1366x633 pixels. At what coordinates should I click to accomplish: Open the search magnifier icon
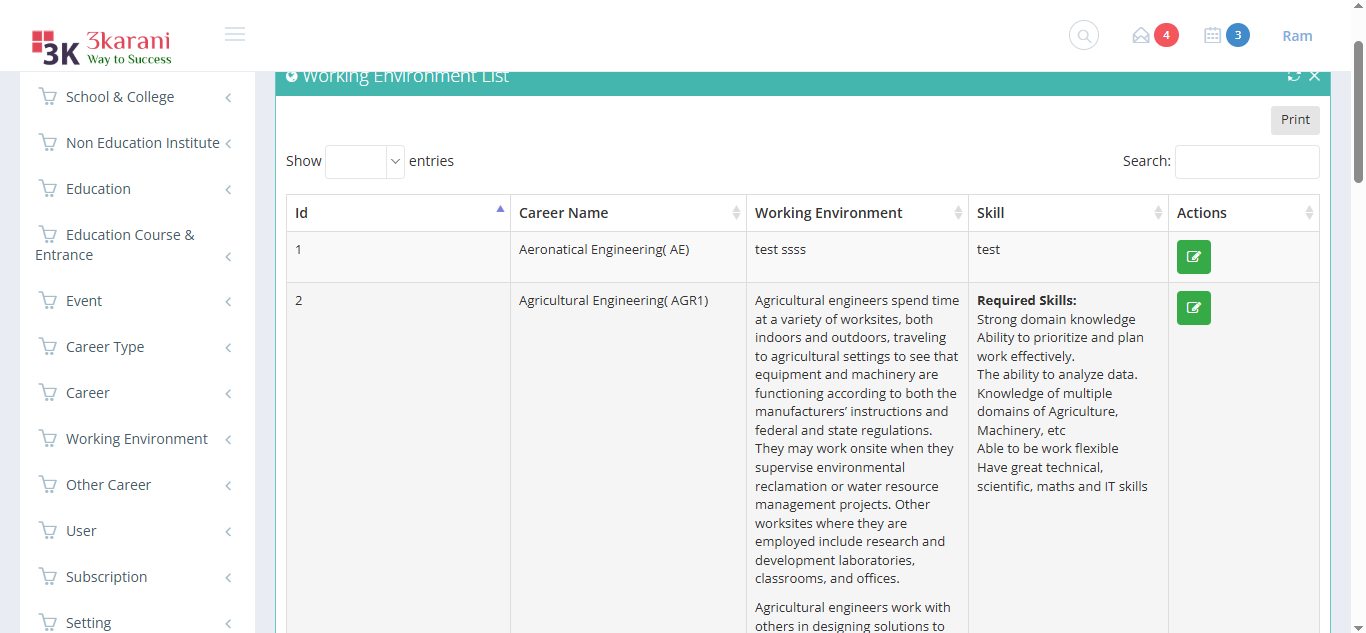(x=1083, y=36)
